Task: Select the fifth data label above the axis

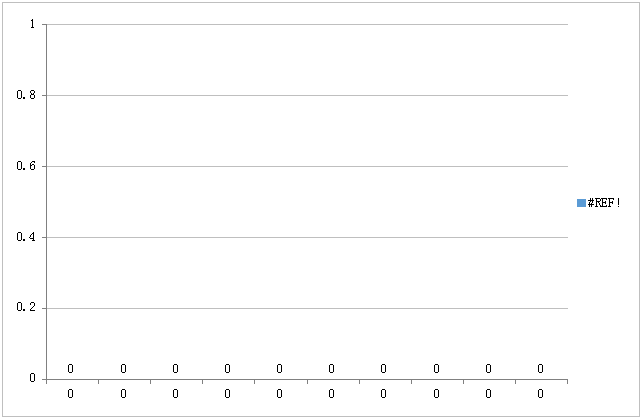Action: tap(280, 369)
